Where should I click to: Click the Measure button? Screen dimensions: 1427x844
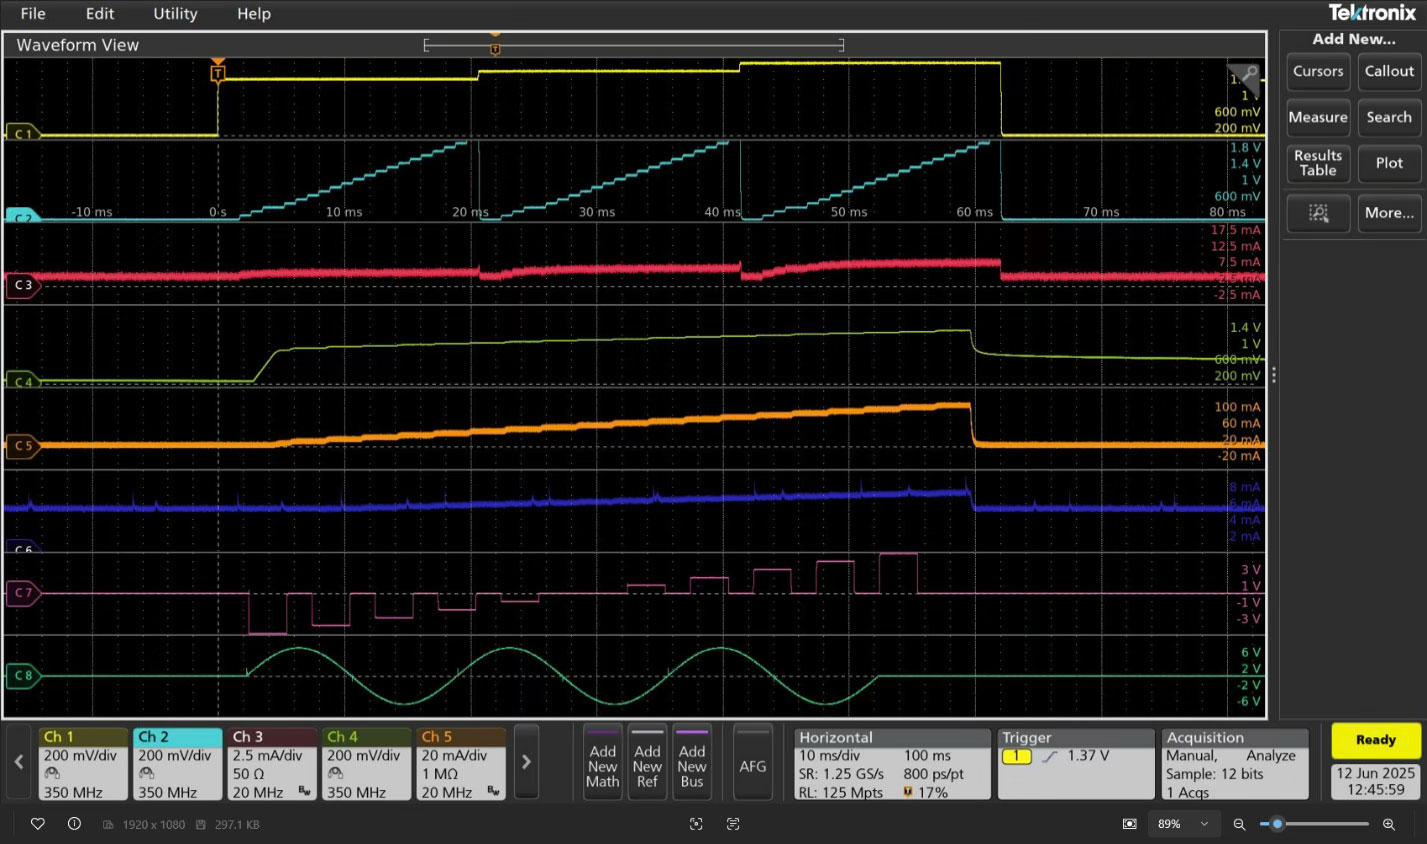1318,117
